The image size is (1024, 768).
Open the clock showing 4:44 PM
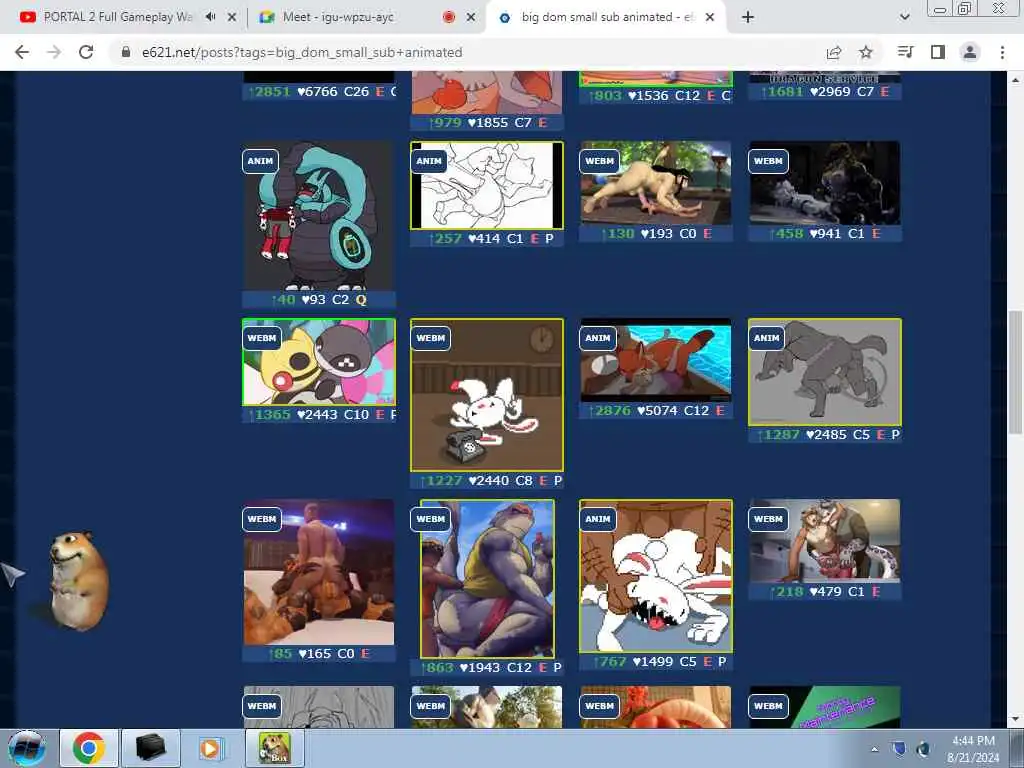click(x=973, y=748)
